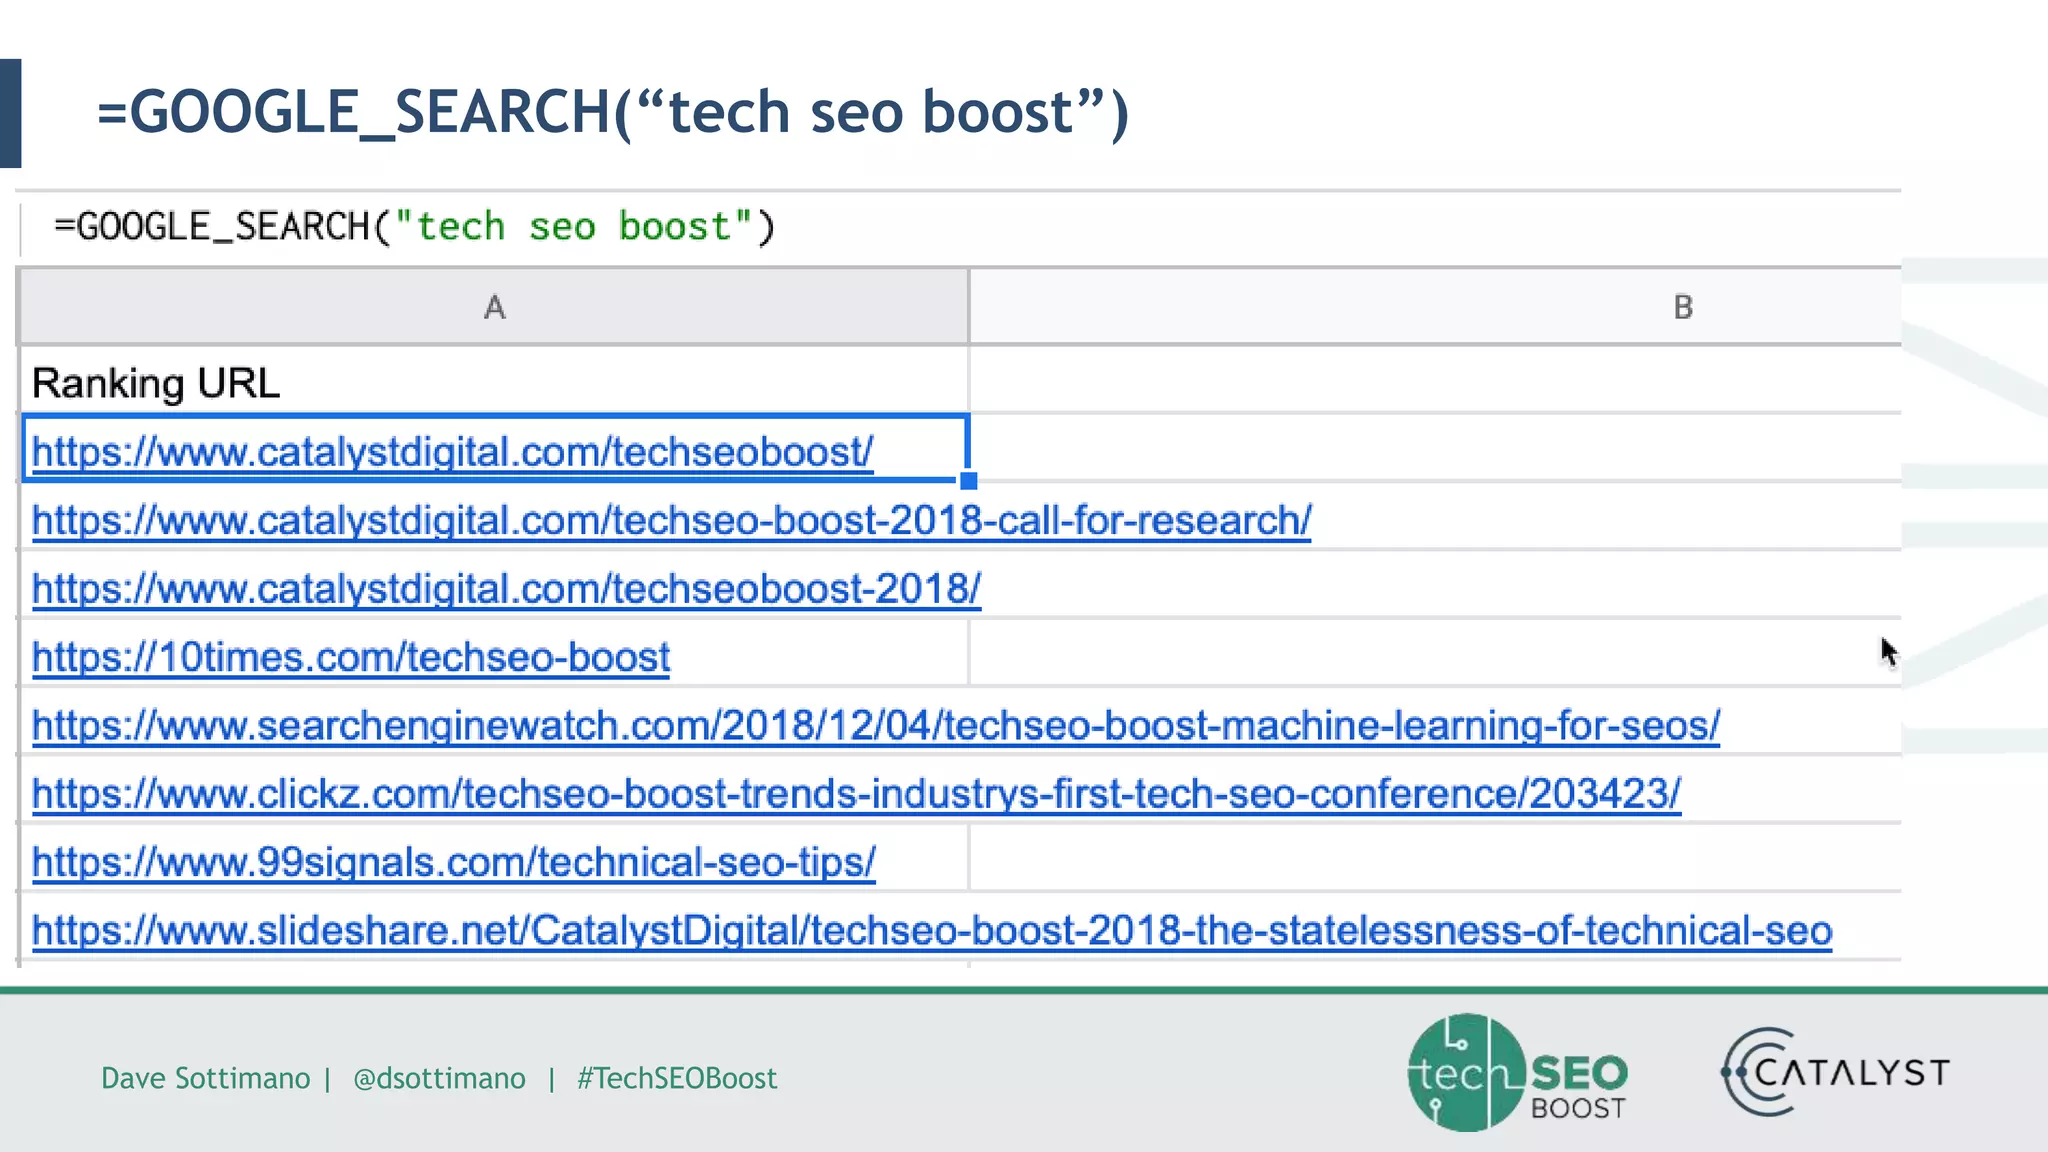Click the '#TechSEOBoost' hashtag in footer
The width and height of the screenshot is (2048, 1152).
(x=677, y=1078)
